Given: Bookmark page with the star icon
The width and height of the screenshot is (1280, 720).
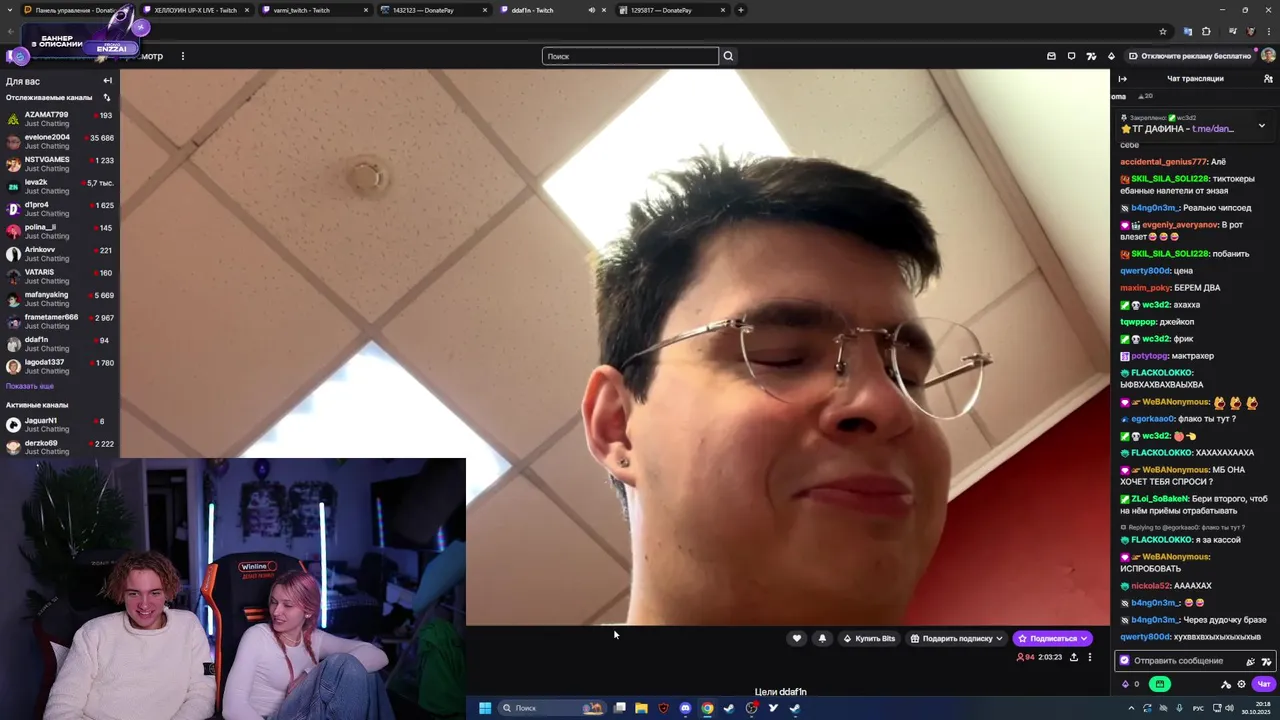Looking at the screenshot, I should click(1162, 31).
